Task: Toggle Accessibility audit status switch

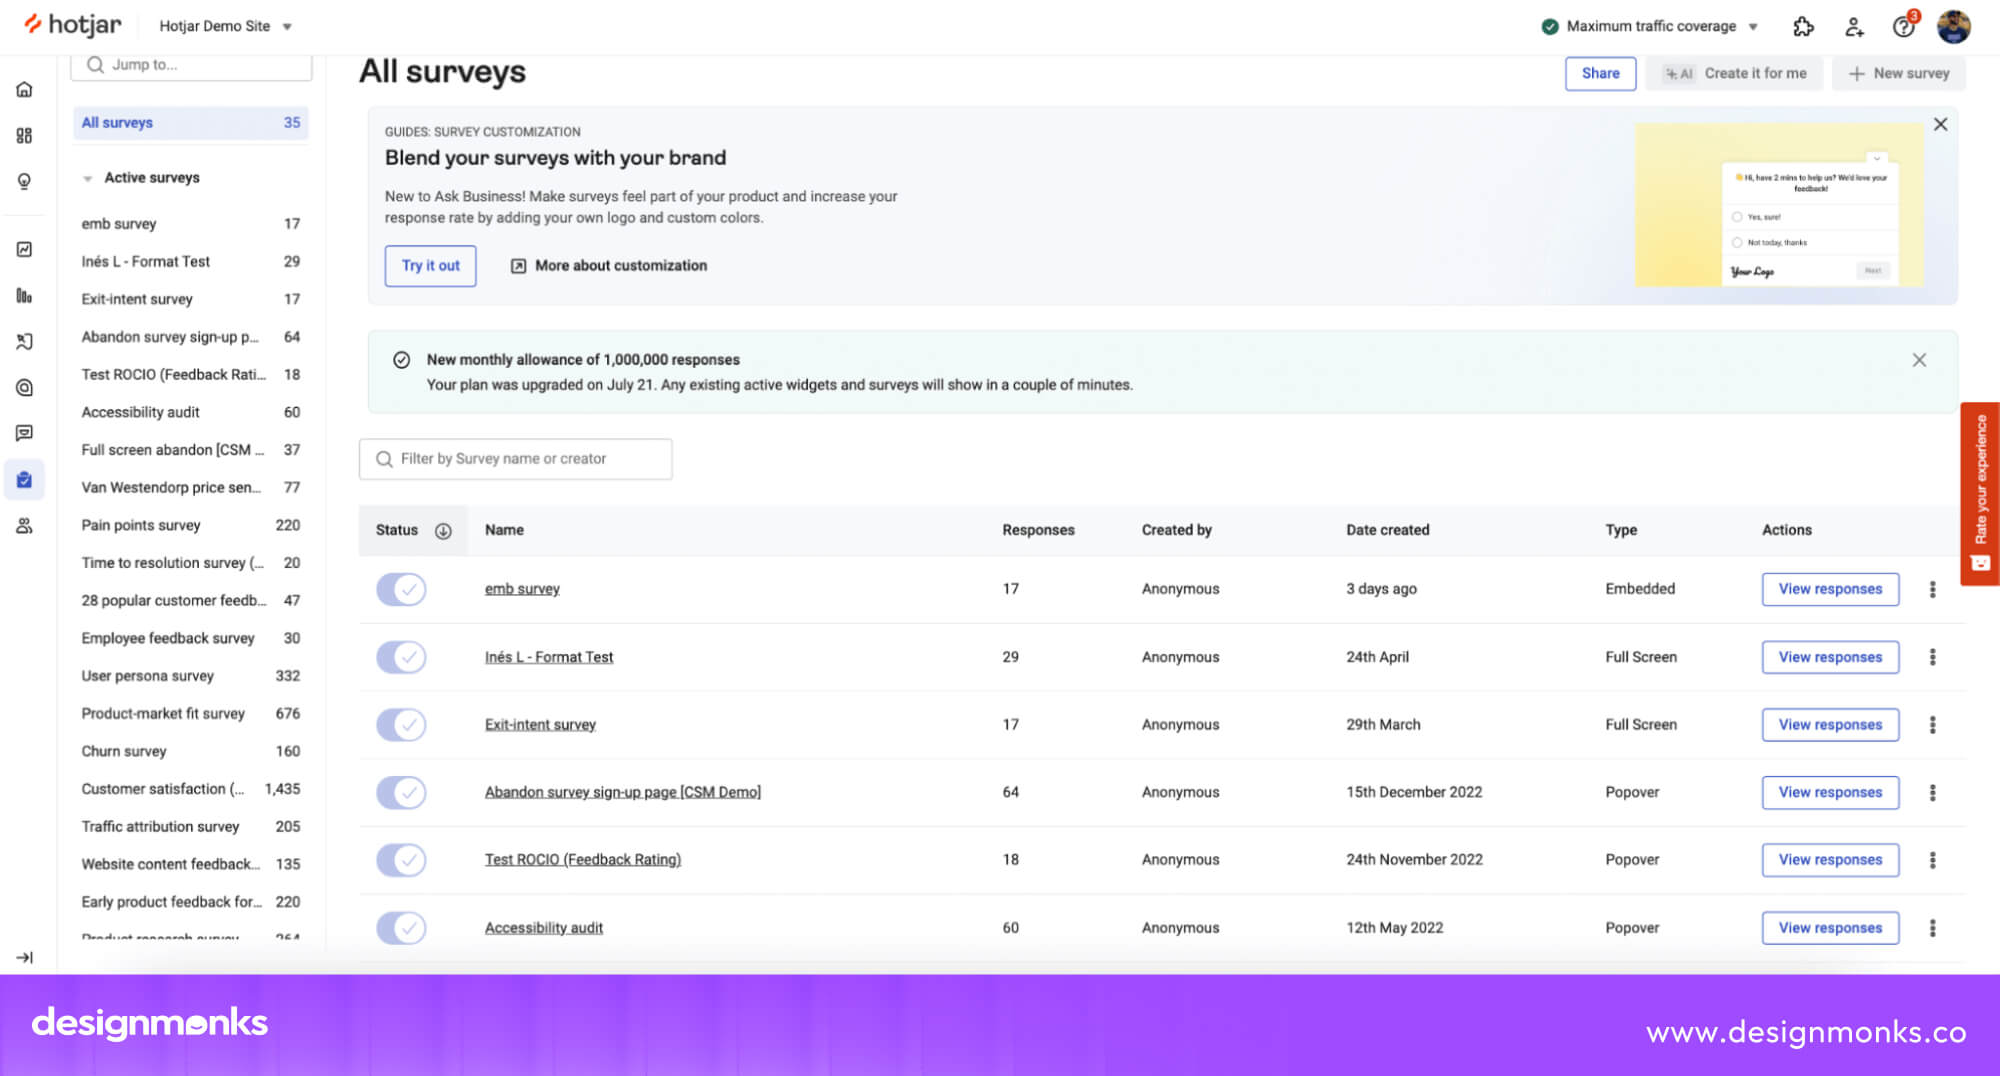Action: click(401, 928)
